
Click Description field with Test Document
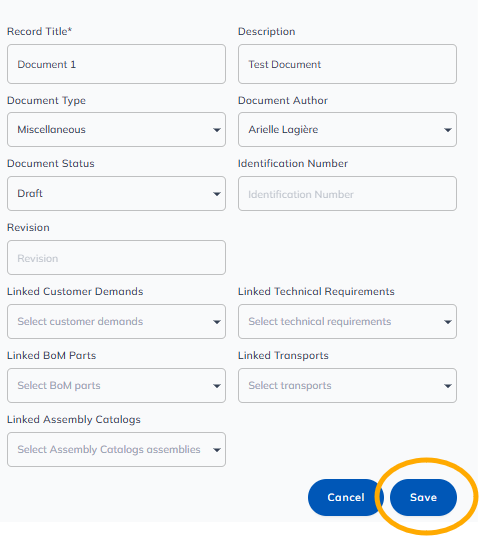pyautogui.click(x=347, y=64)
